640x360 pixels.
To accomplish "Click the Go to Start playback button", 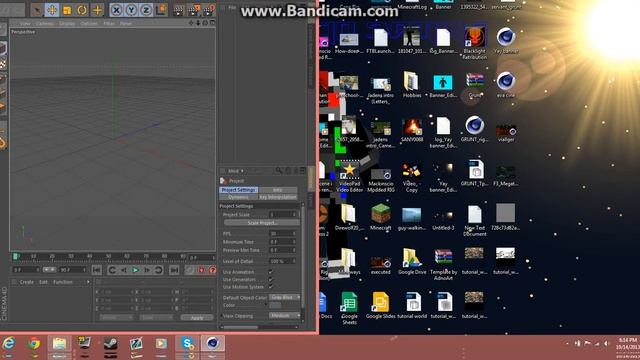I will tap(97, 270).
